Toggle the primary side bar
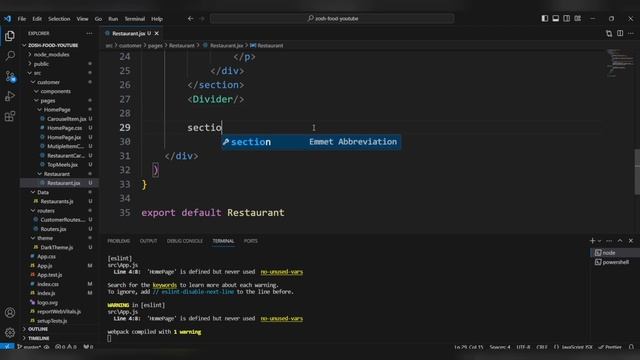Image resolution: width=640 pixels, height=360 pixels. click(545, 18)
